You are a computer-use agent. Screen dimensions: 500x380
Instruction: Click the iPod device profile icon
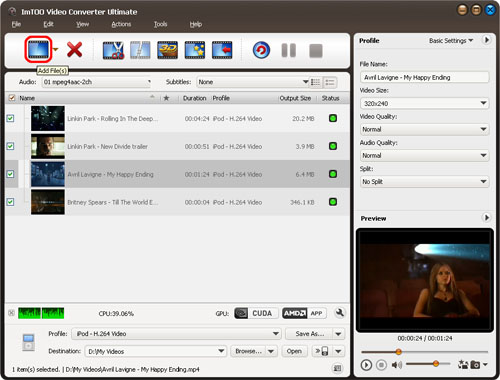tap(28, 342)
